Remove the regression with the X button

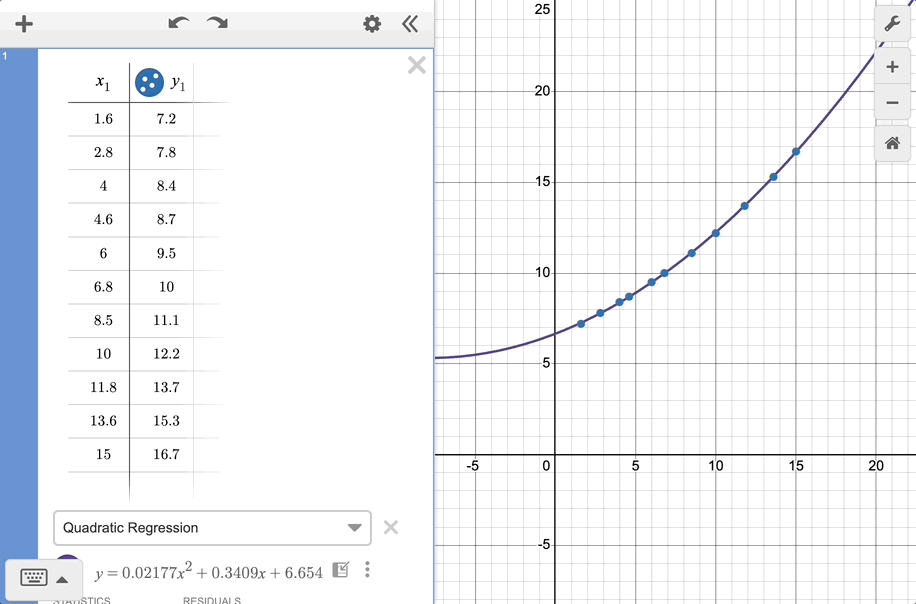click(x=391, y=527)
